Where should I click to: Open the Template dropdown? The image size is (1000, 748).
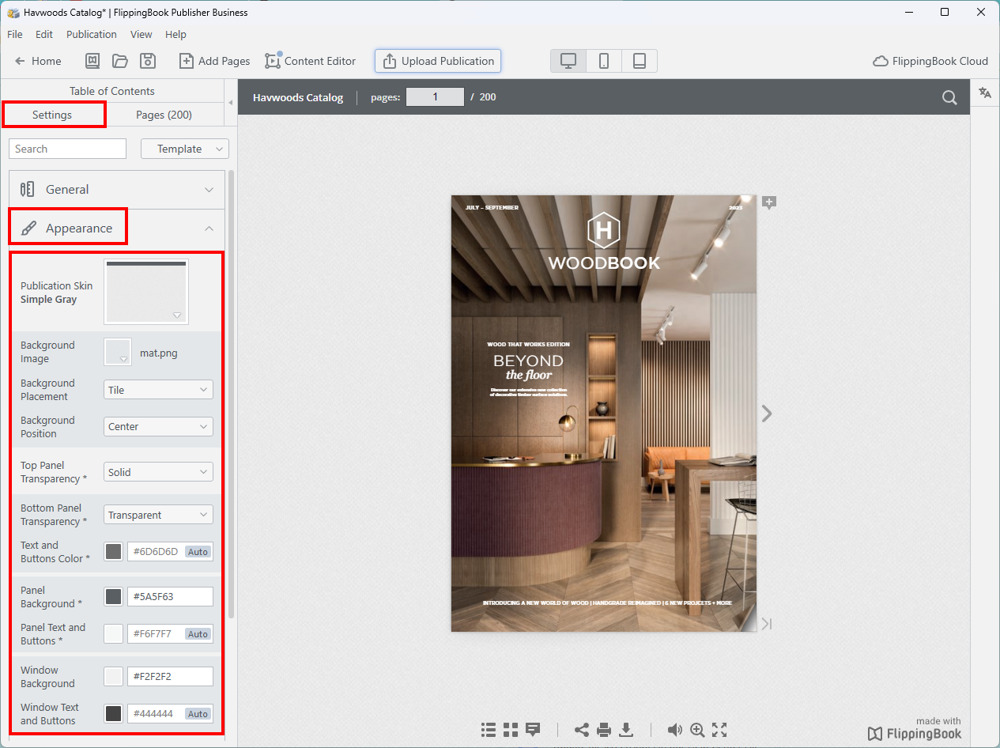184,149
